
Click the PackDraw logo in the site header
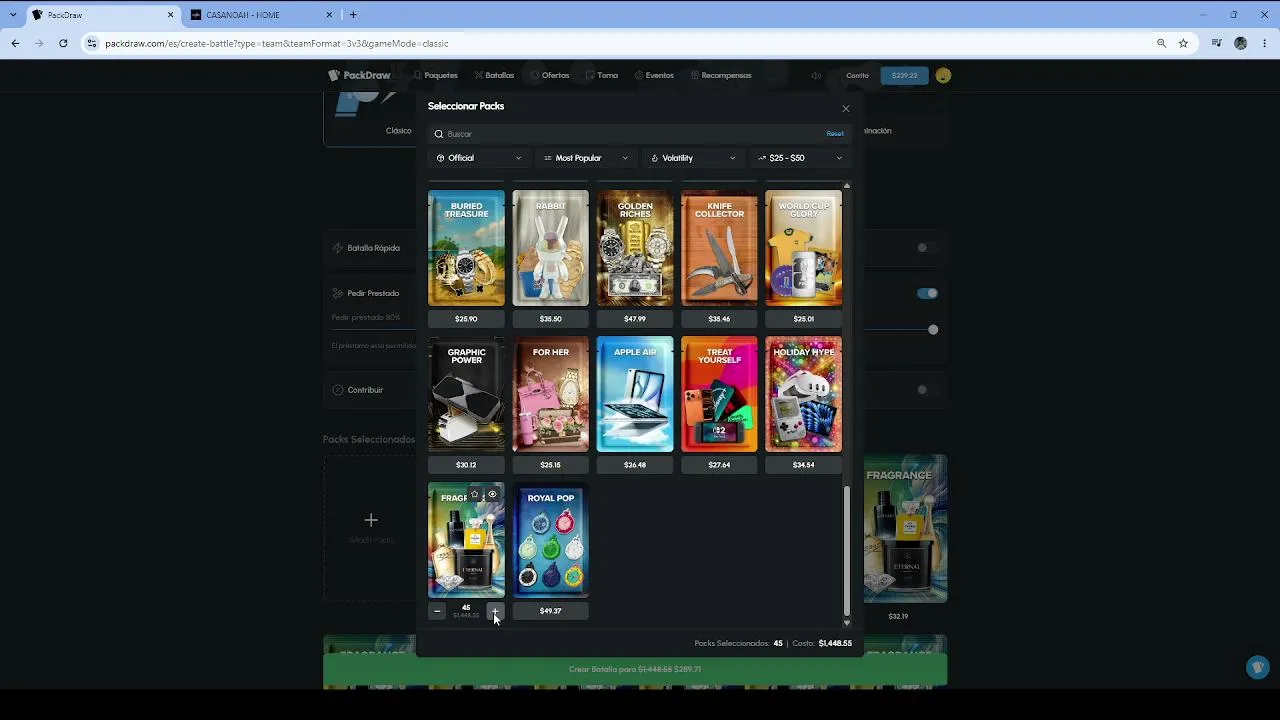coord(359,75)
